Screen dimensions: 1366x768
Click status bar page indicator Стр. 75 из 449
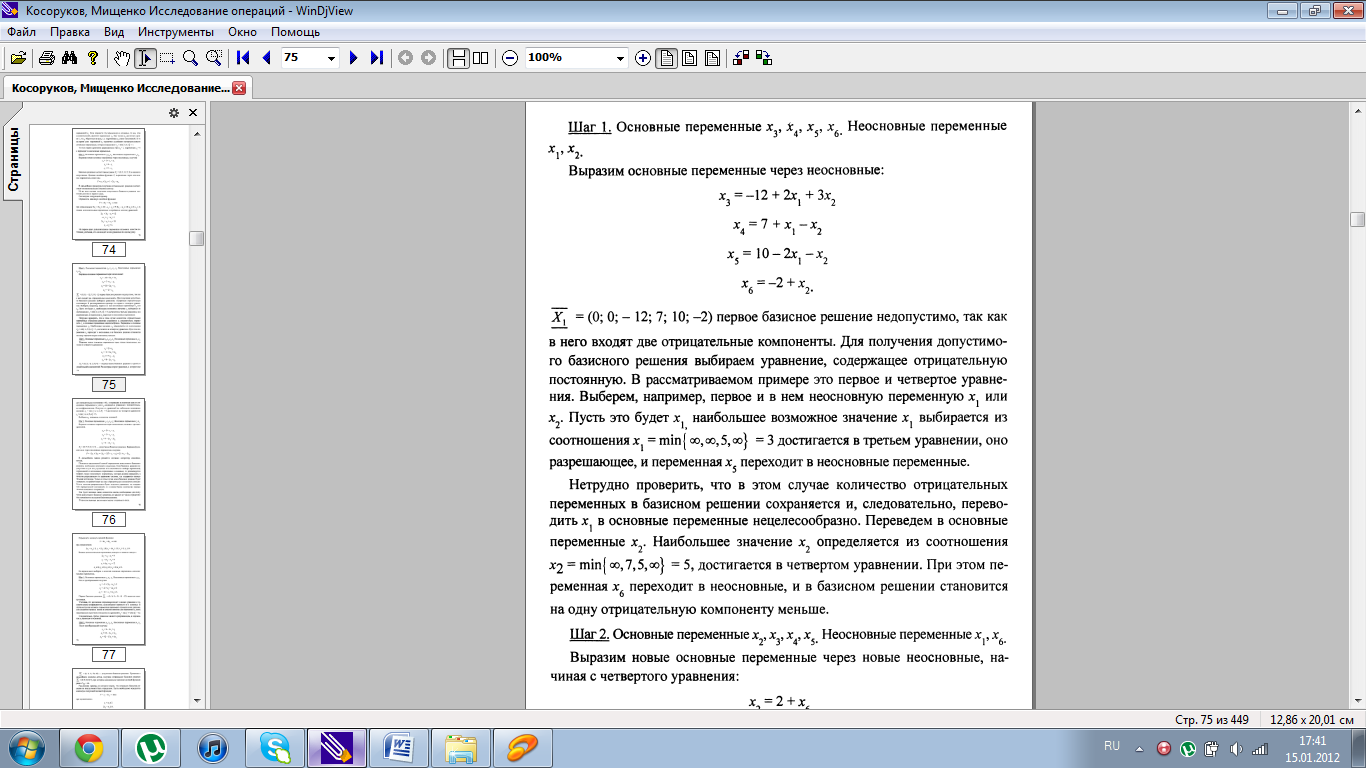click(1213, 720)
